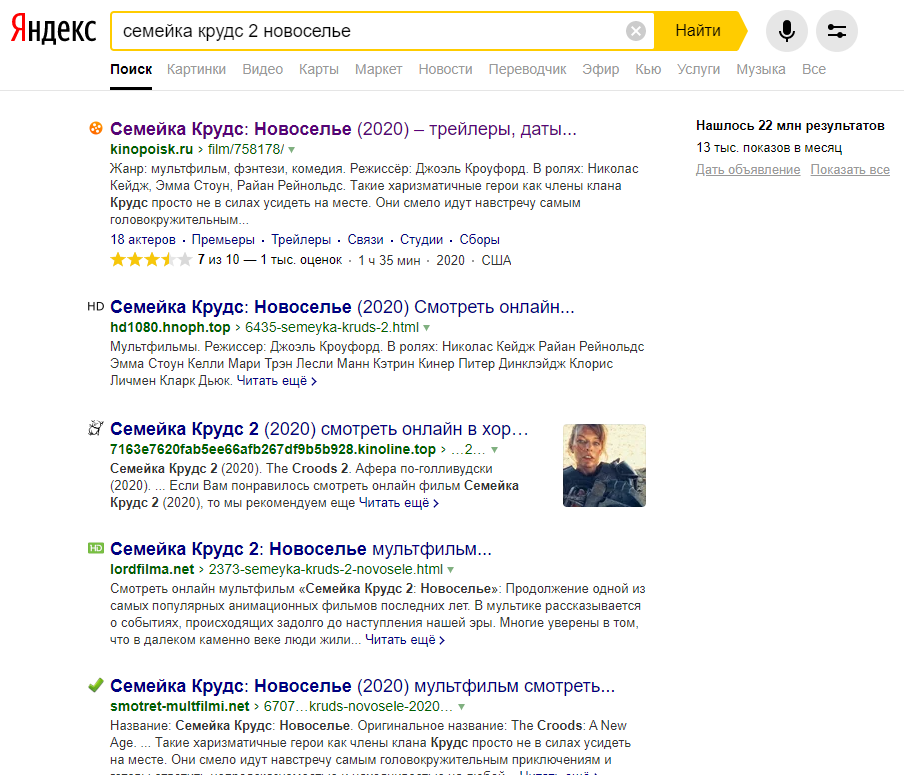The width and height of the screenshot is (904, 775).
Task: Open the Связи sitelink
Action: pos(365,239)
